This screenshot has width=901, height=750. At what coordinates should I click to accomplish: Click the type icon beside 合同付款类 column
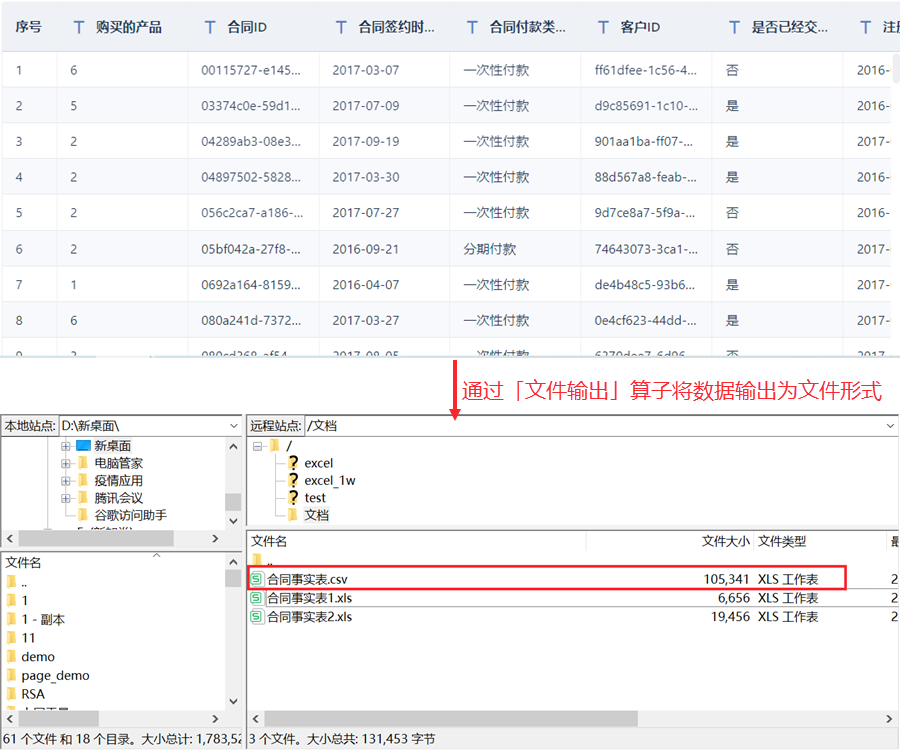coord(472,27)
